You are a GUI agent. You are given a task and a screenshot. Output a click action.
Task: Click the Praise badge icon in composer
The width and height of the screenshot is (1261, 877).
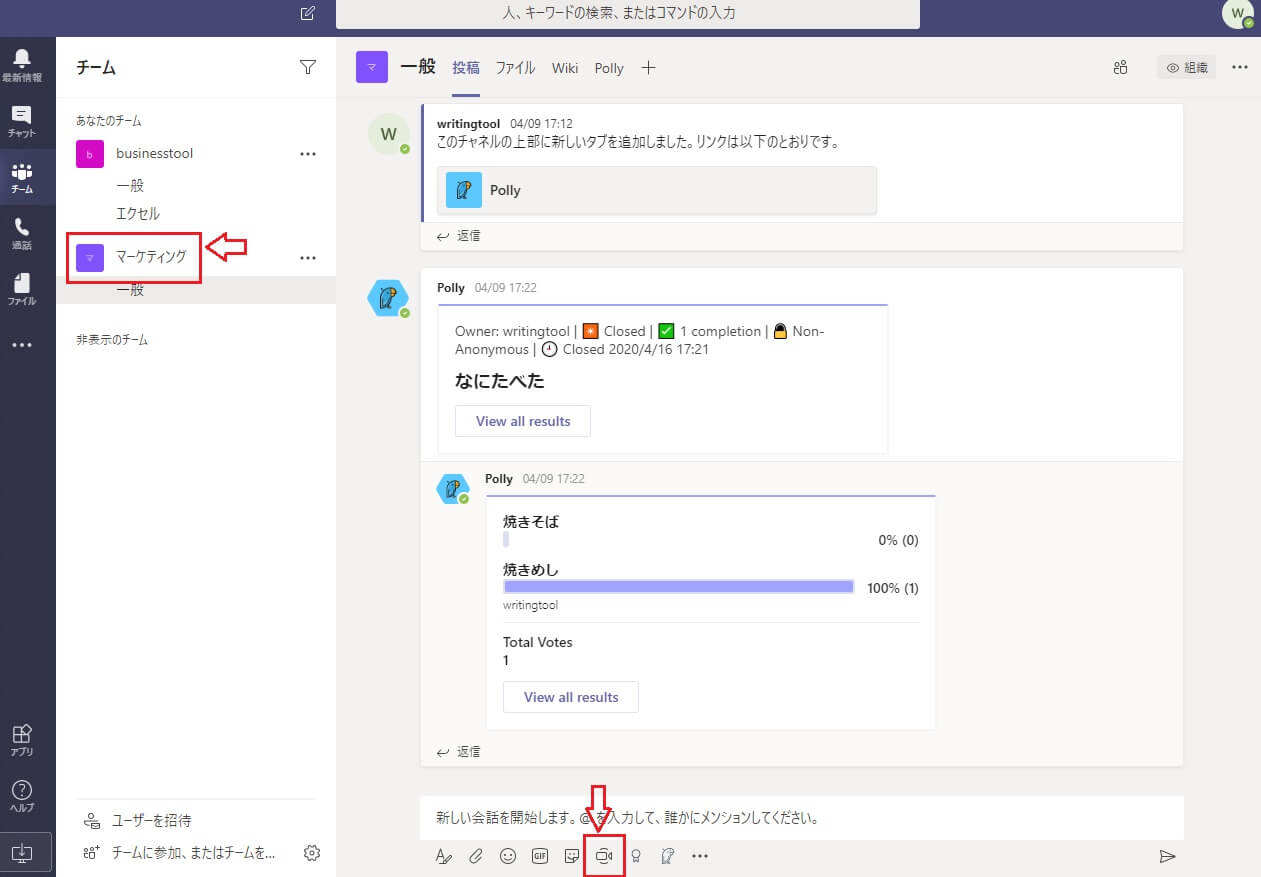point(635,856)
